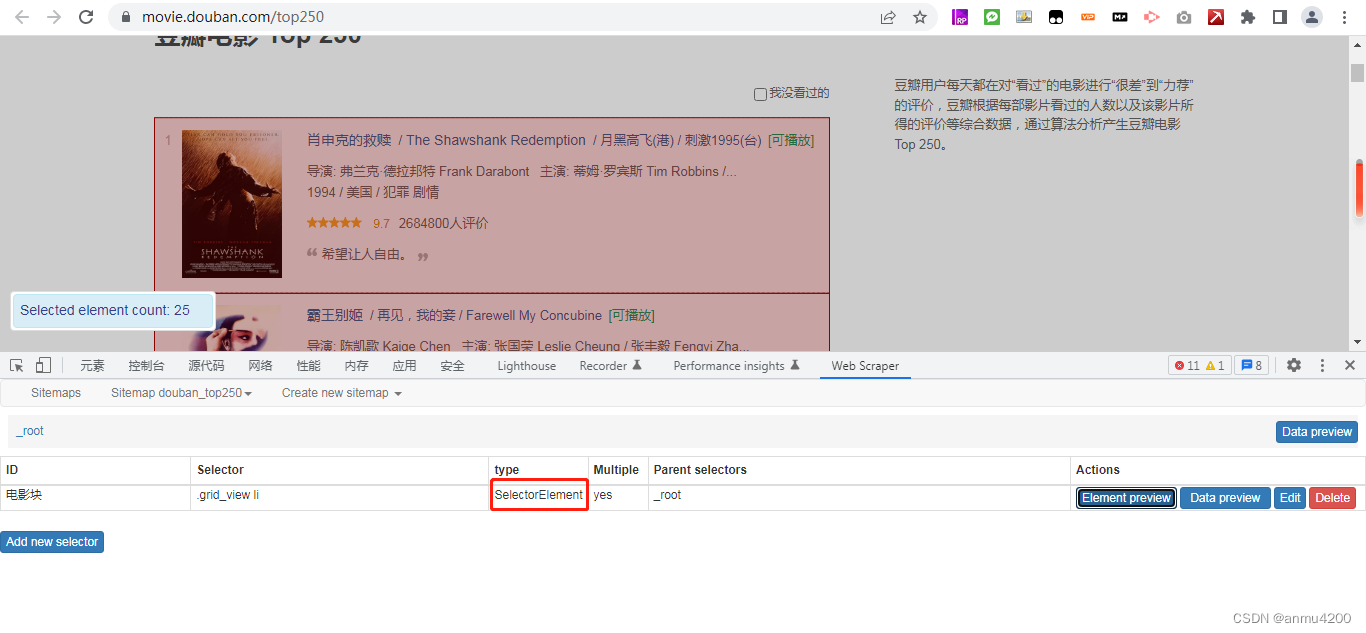Toggle the browser side panel
This screenshot has width=1366, height=633.
point(1280,17)
